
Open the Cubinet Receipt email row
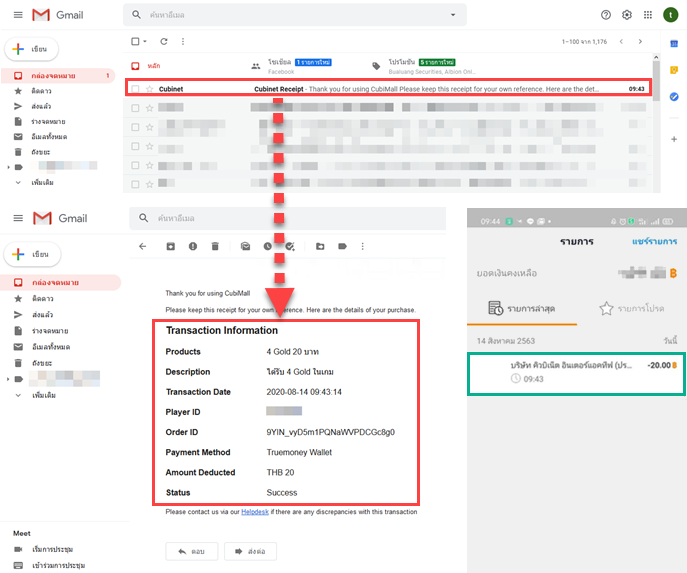(x=389, y=88)
